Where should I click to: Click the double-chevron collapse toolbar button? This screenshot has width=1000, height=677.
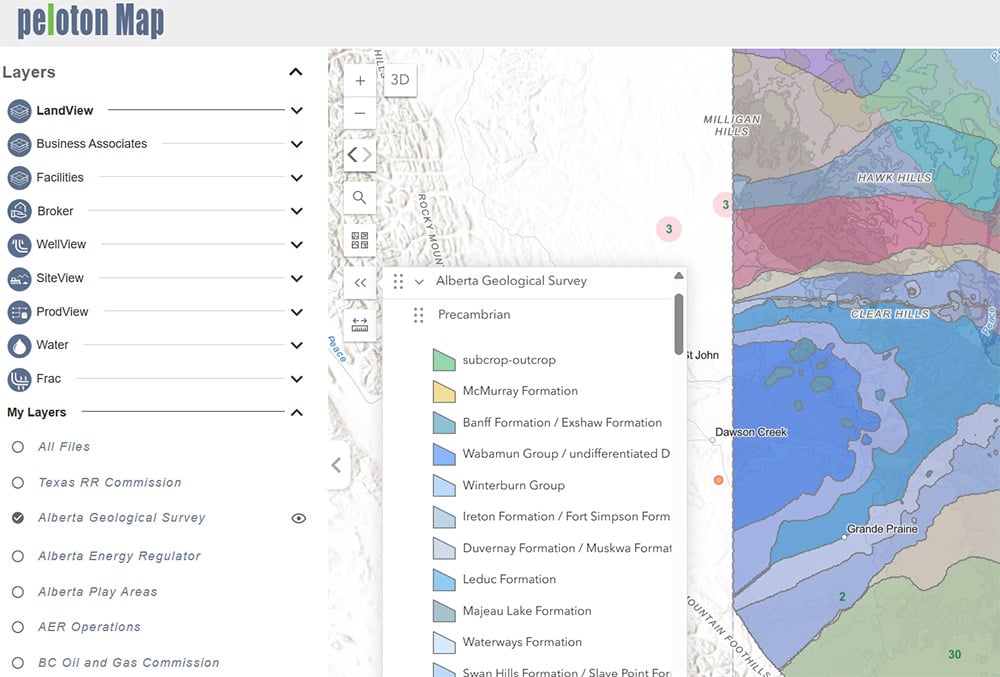point(360,283)
